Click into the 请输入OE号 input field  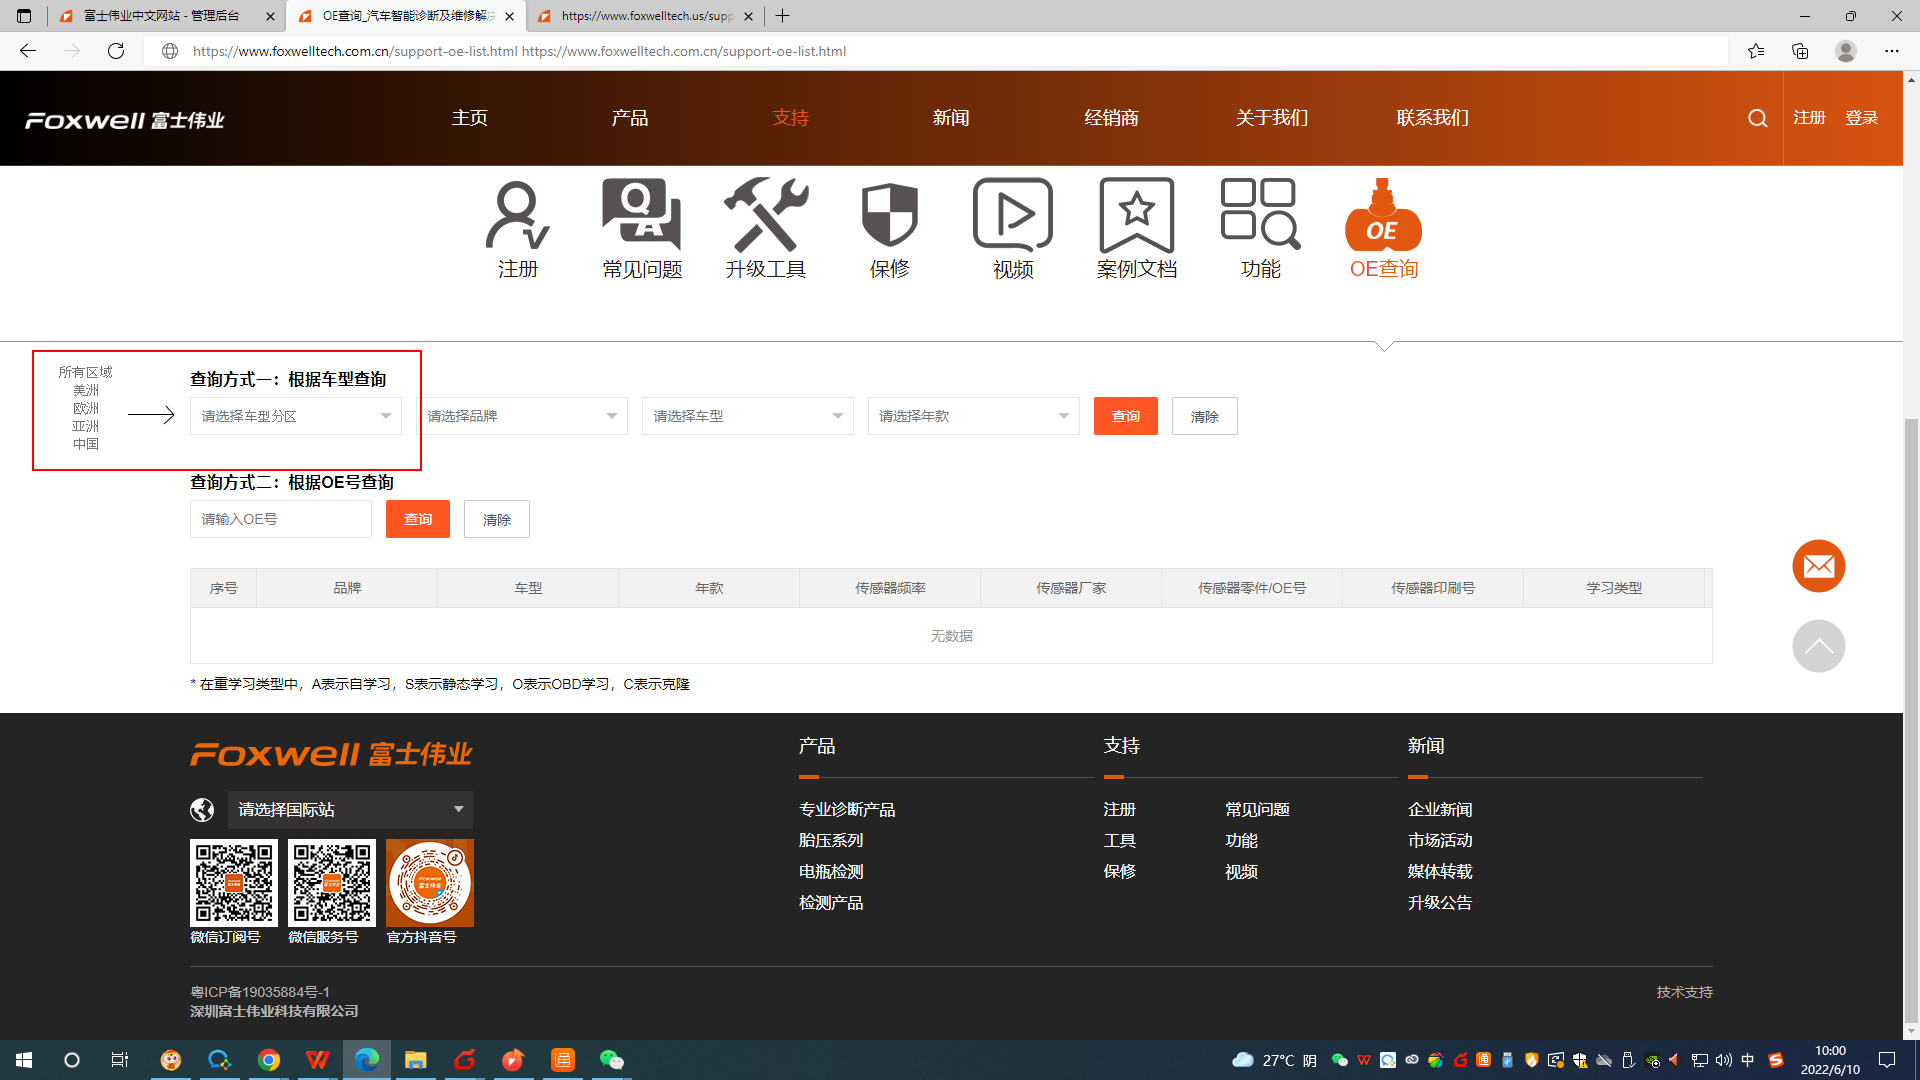tap(280, 519)
